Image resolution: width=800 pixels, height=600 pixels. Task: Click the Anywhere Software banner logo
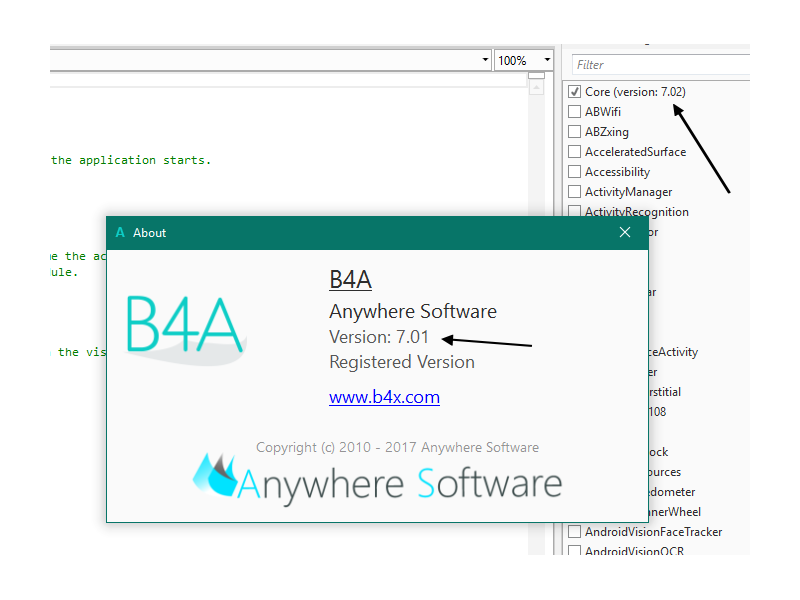[x=378, y=480]
